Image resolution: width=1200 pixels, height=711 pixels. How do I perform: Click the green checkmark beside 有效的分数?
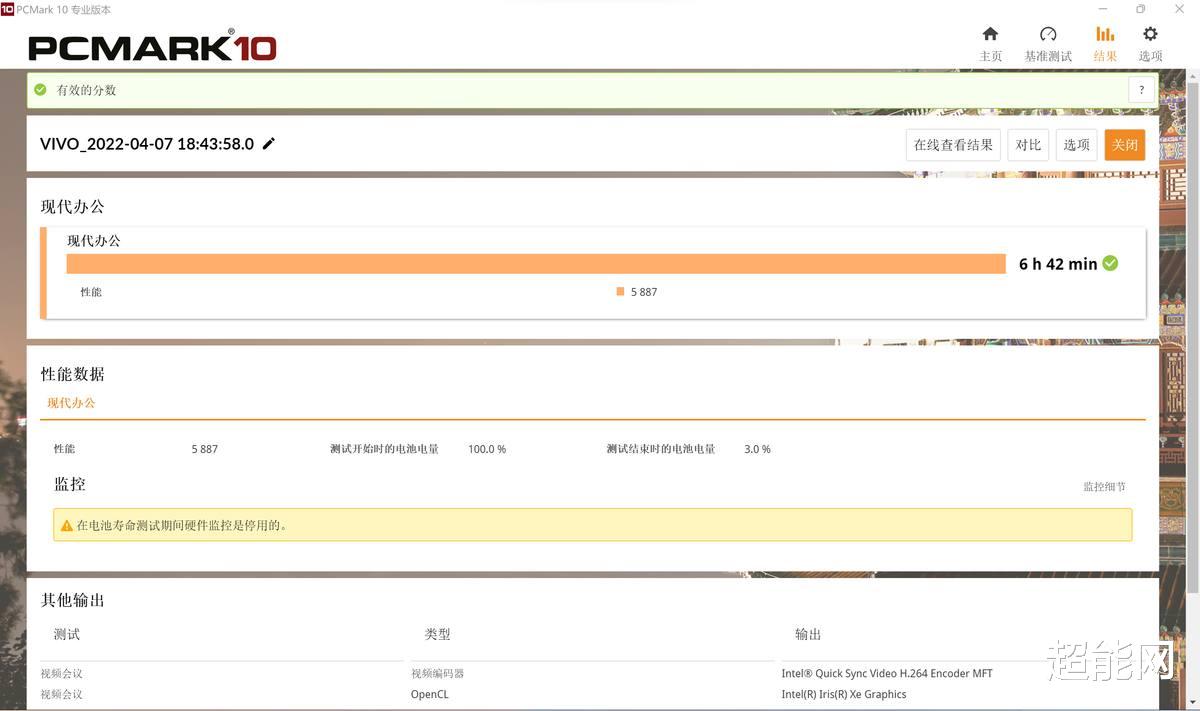pyautogui.click(x=40, y=89)
